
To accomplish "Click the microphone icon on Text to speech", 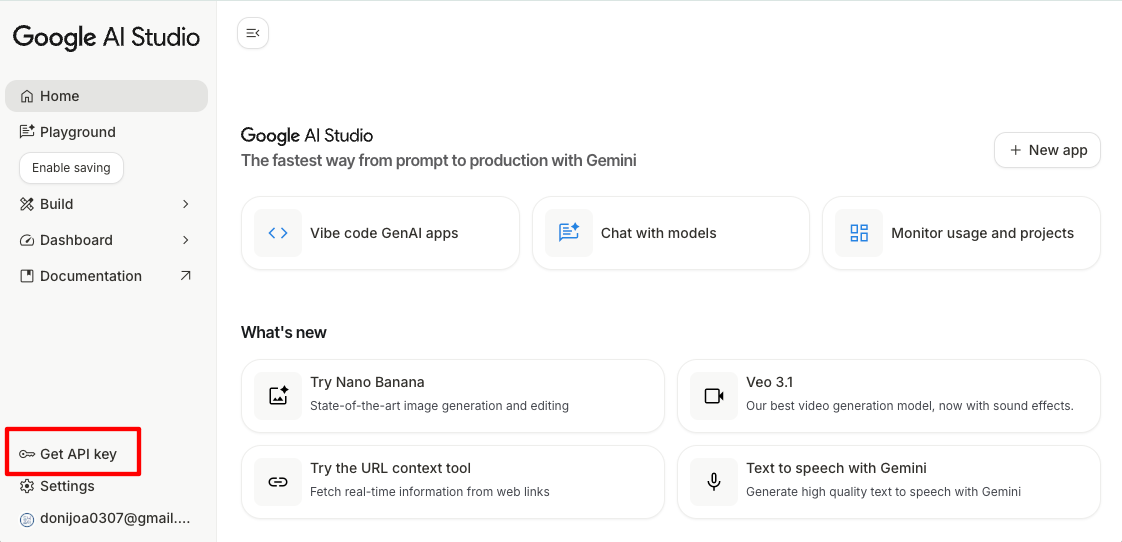I will click(714, 482).
